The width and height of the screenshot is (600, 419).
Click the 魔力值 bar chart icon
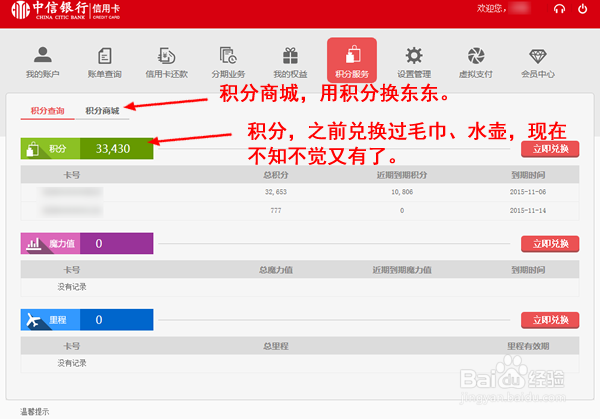coord(34,243)
